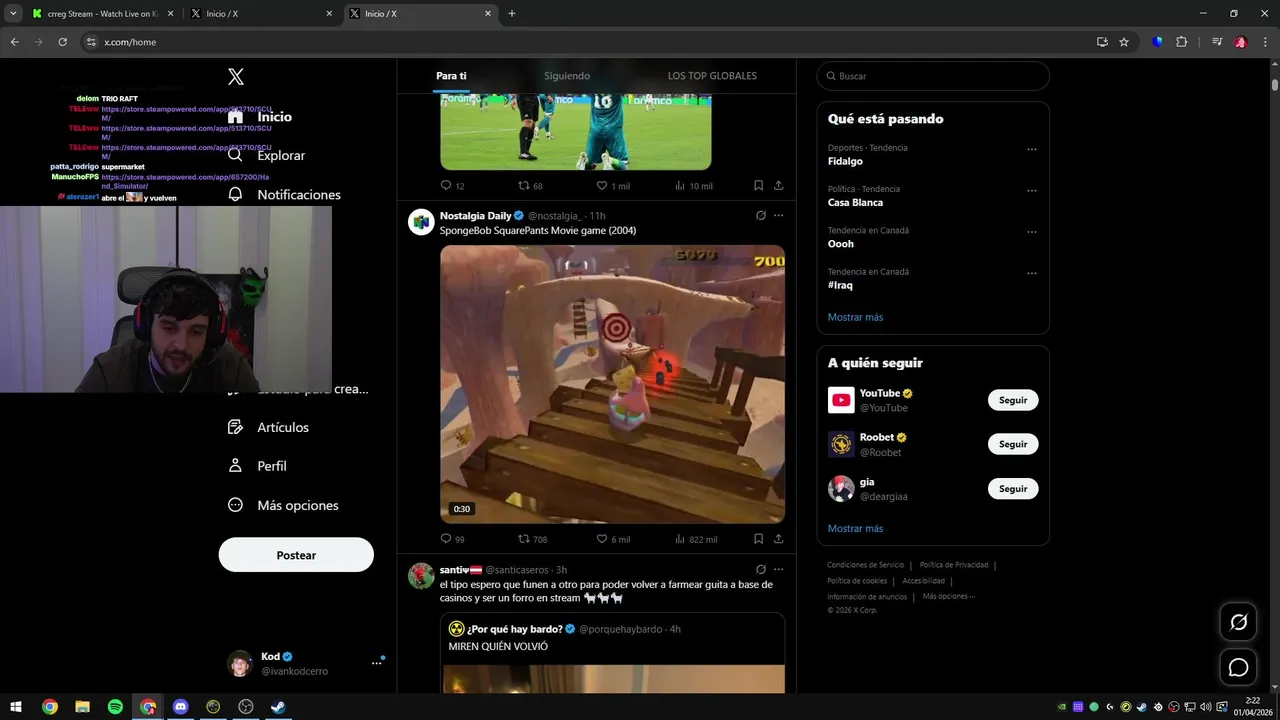This screenshot has height=720, width=1280.
Task: Open Explorar in the X sidebar
Action: click(x=266, y=155)
